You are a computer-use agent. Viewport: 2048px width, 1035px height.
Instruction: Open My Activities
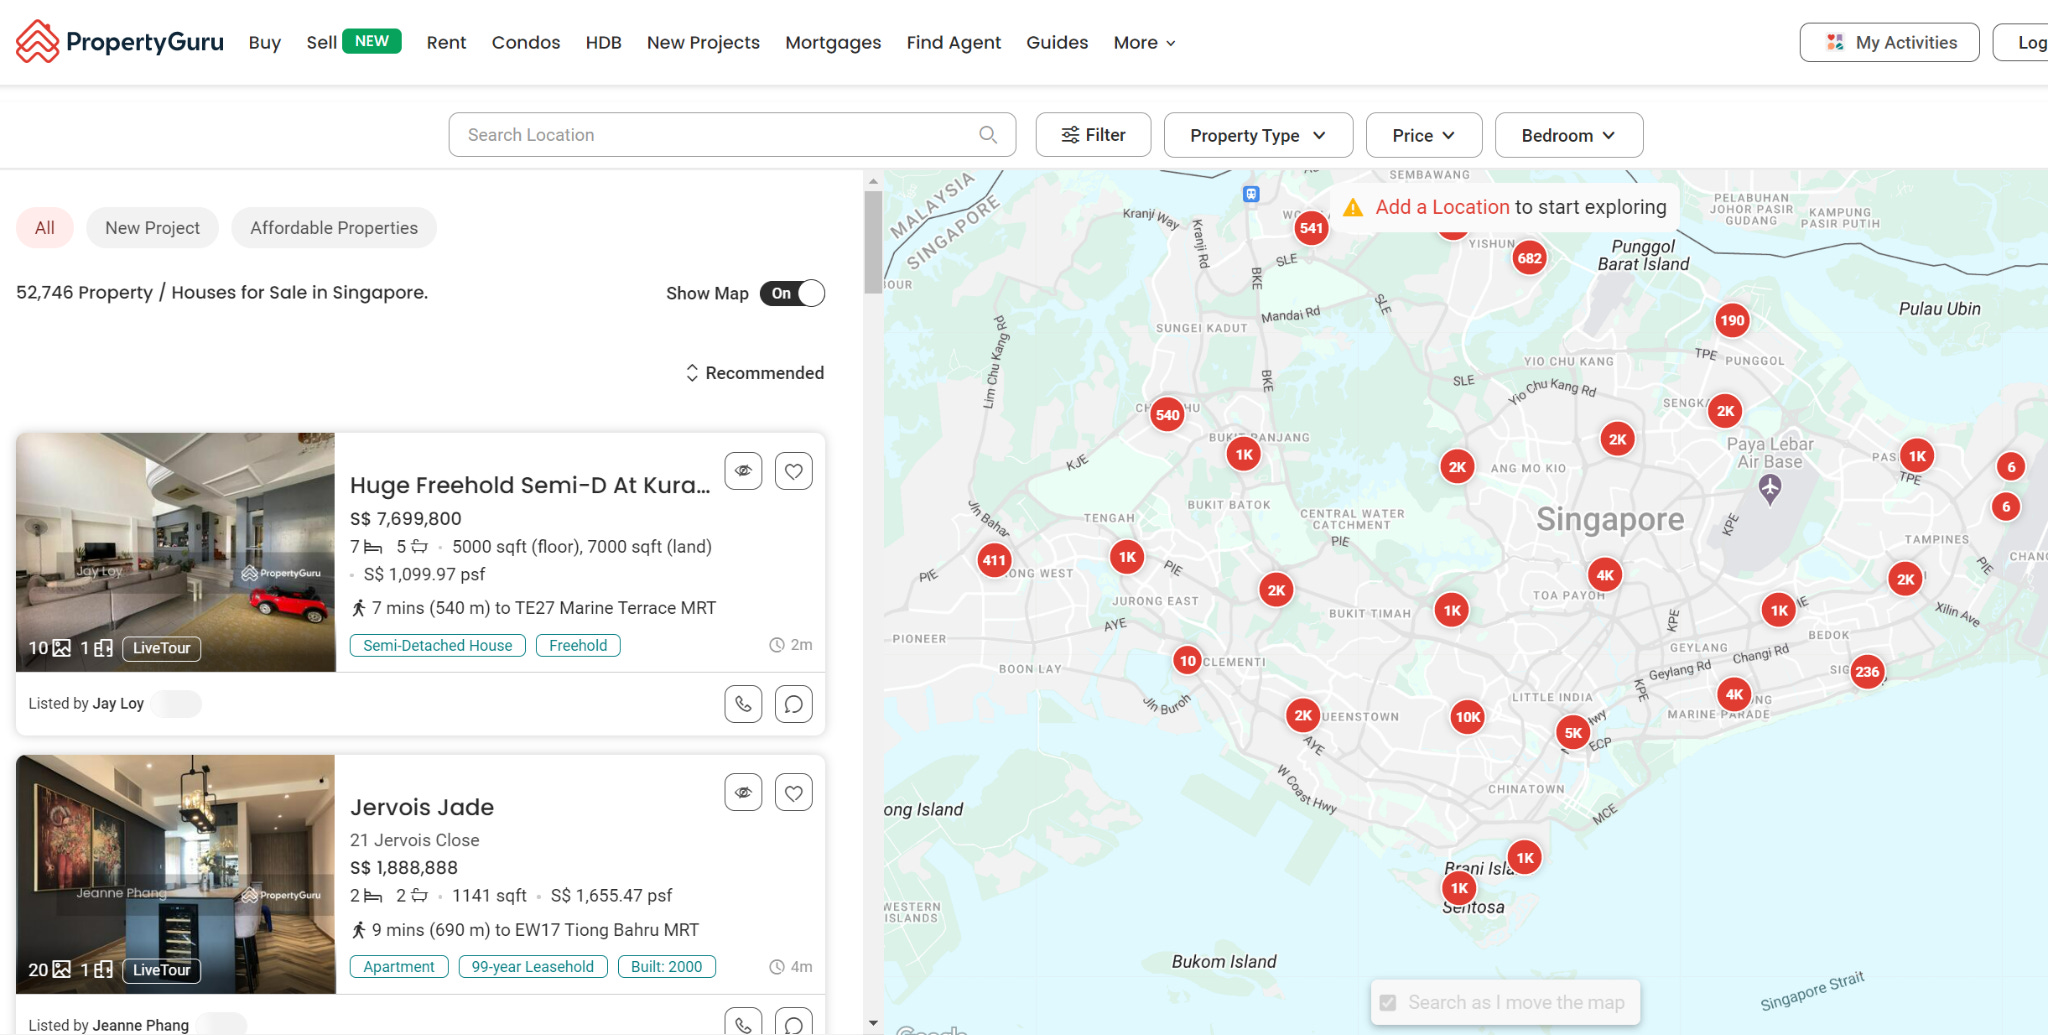click(x=1889, y=42)
